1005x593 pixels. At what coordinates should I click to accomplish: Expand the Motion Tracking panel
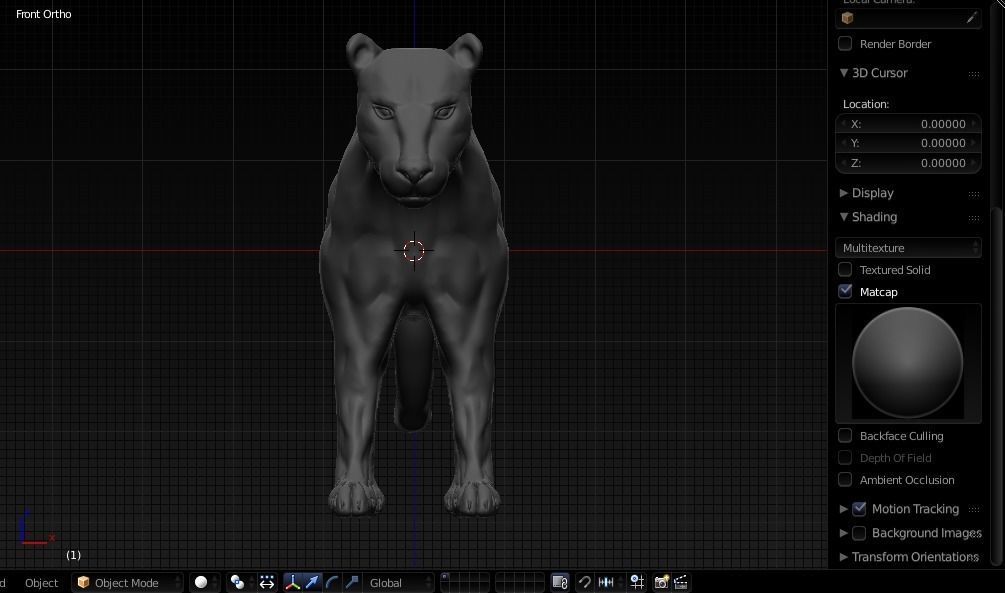tap(843, 508)
